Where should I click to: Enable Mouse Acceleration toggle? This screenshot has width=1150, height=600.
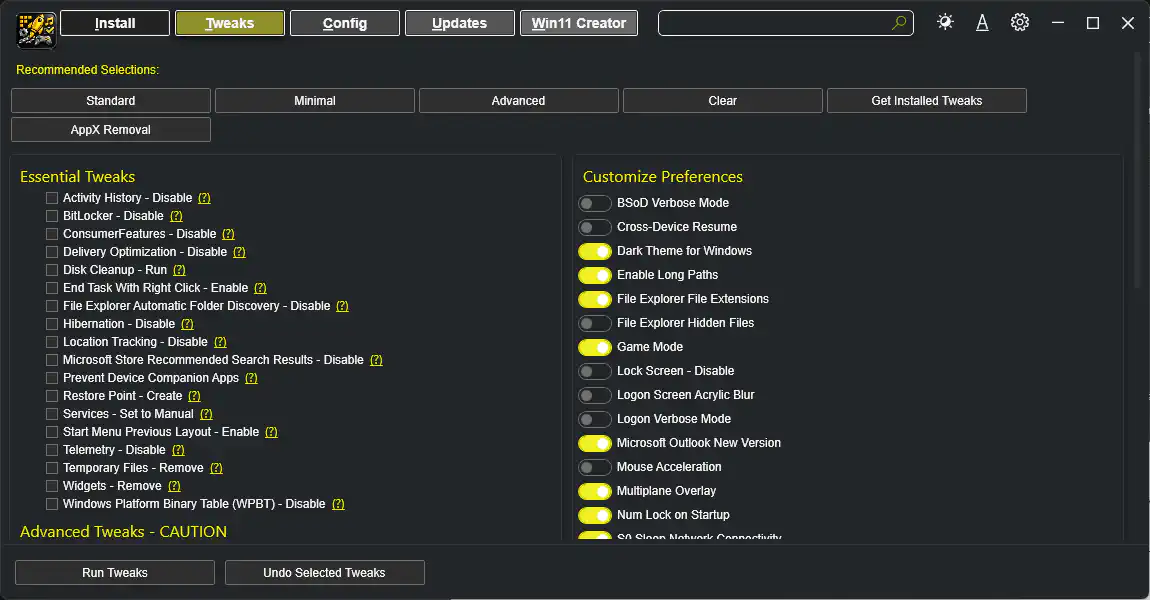(595, 467)
